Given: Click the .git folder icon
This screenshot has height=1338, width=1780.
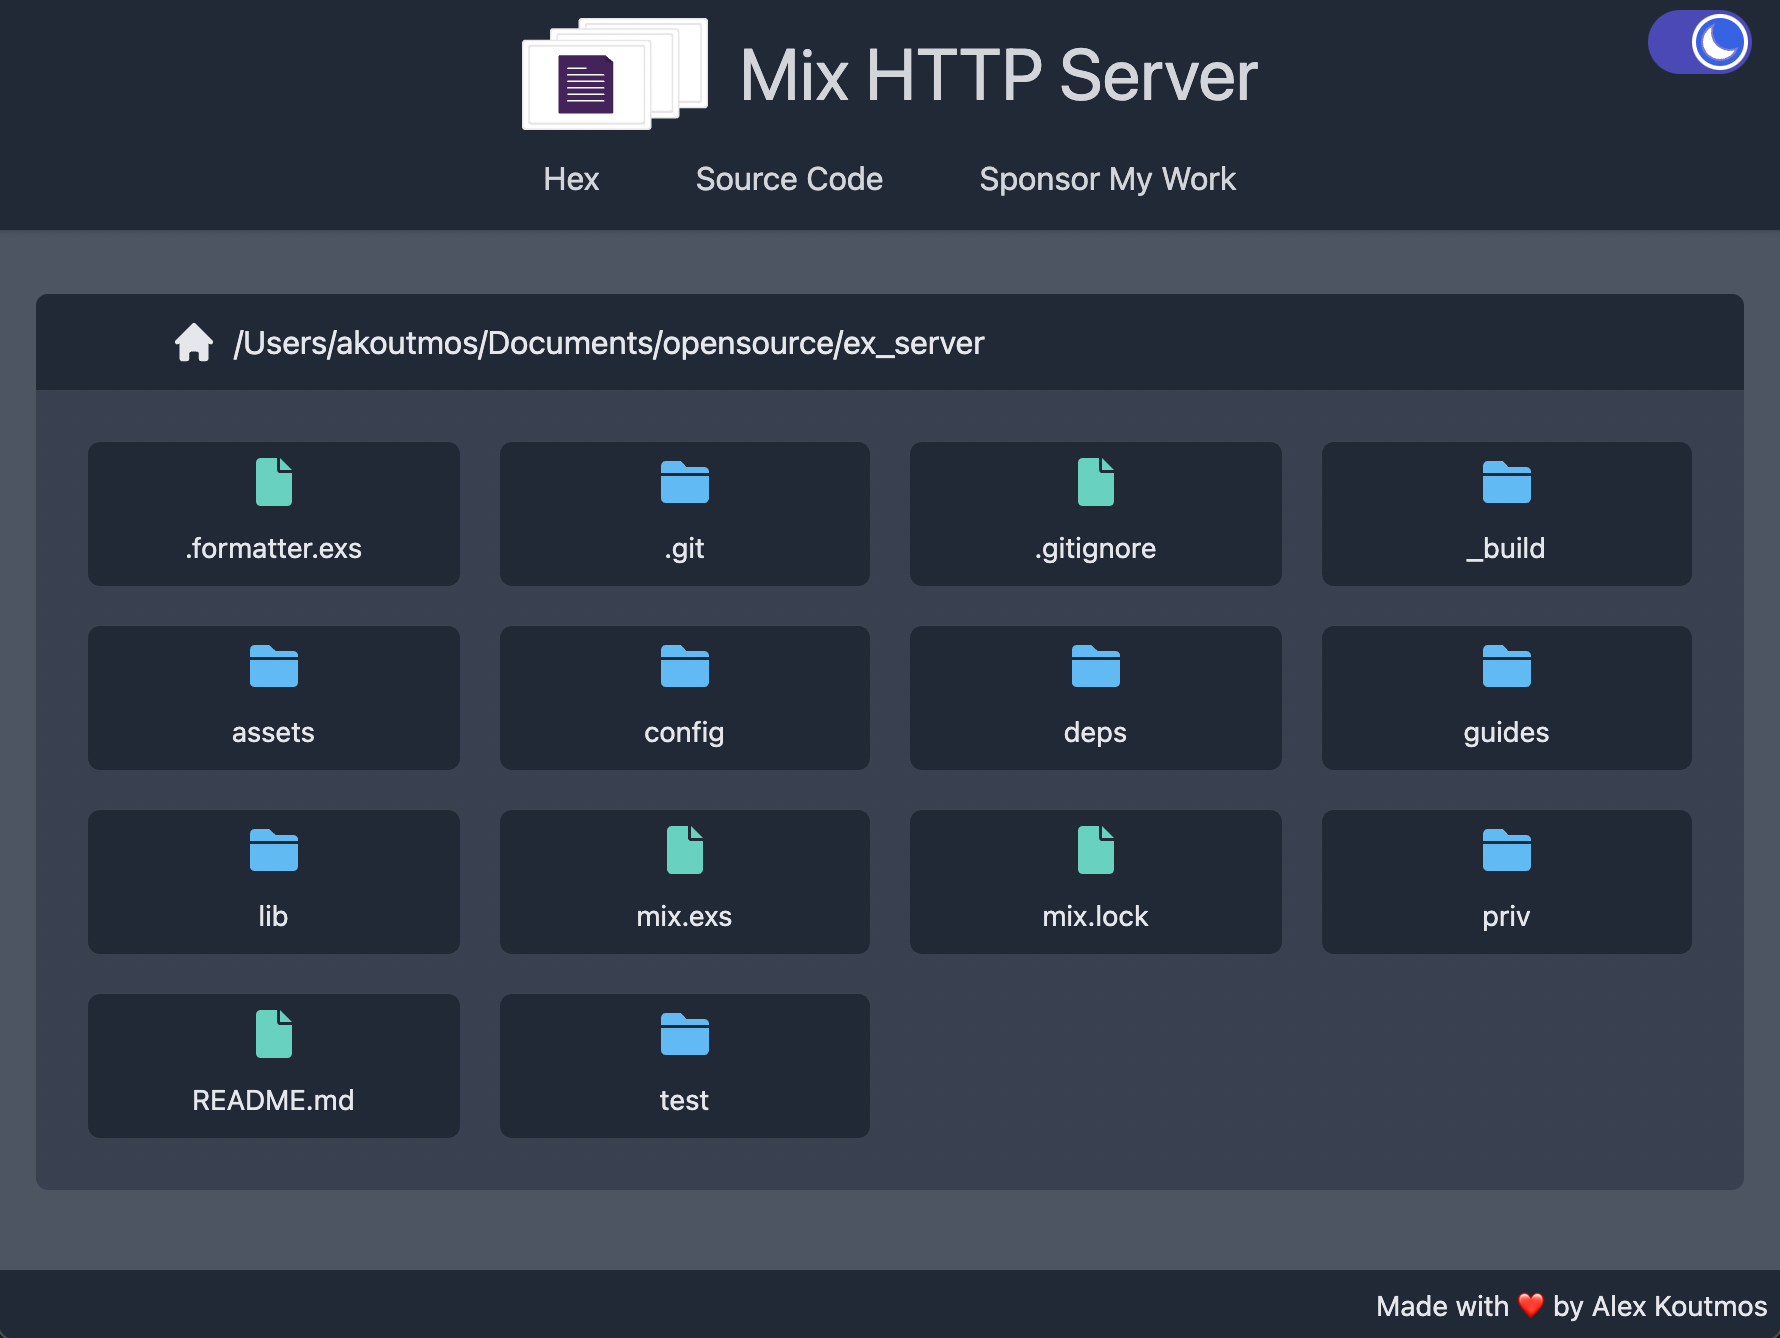Looking at the screenshot, I should click(685, 482).
